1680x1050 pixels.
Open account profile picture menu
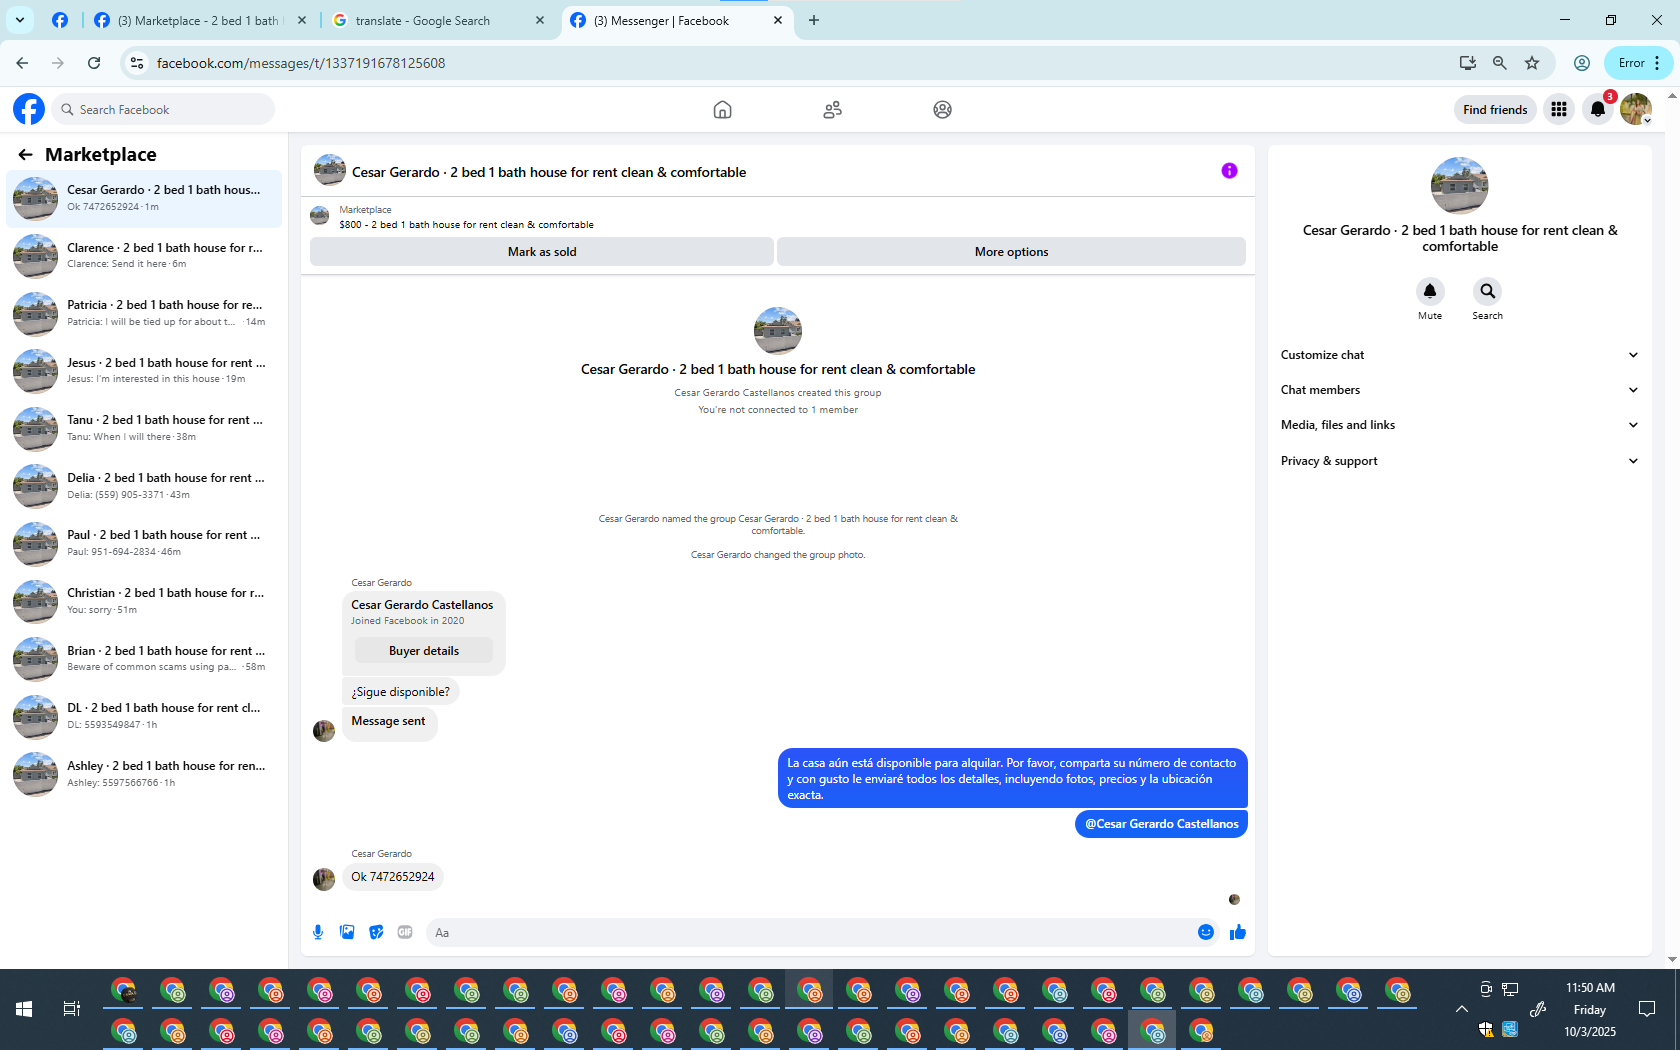point(1636,109)
